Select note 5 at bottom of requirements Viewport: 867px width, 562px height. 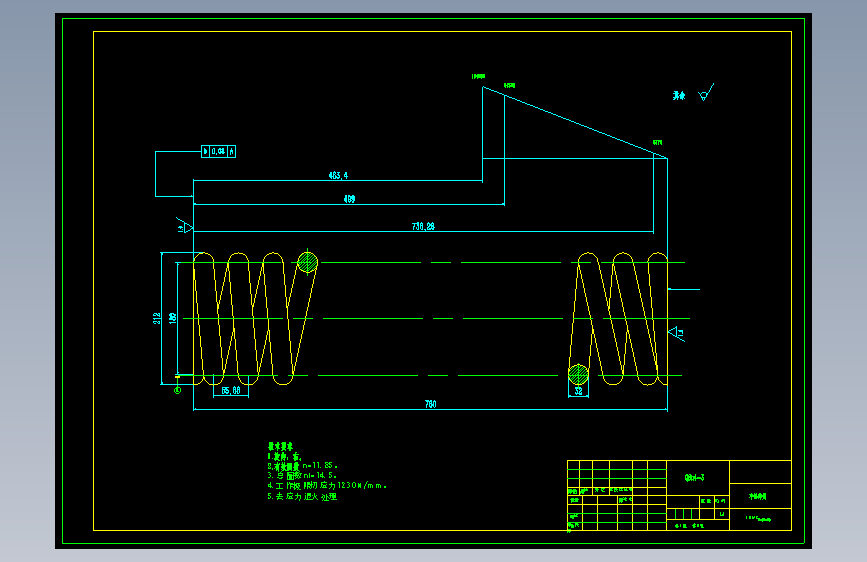tap(302, 496)
